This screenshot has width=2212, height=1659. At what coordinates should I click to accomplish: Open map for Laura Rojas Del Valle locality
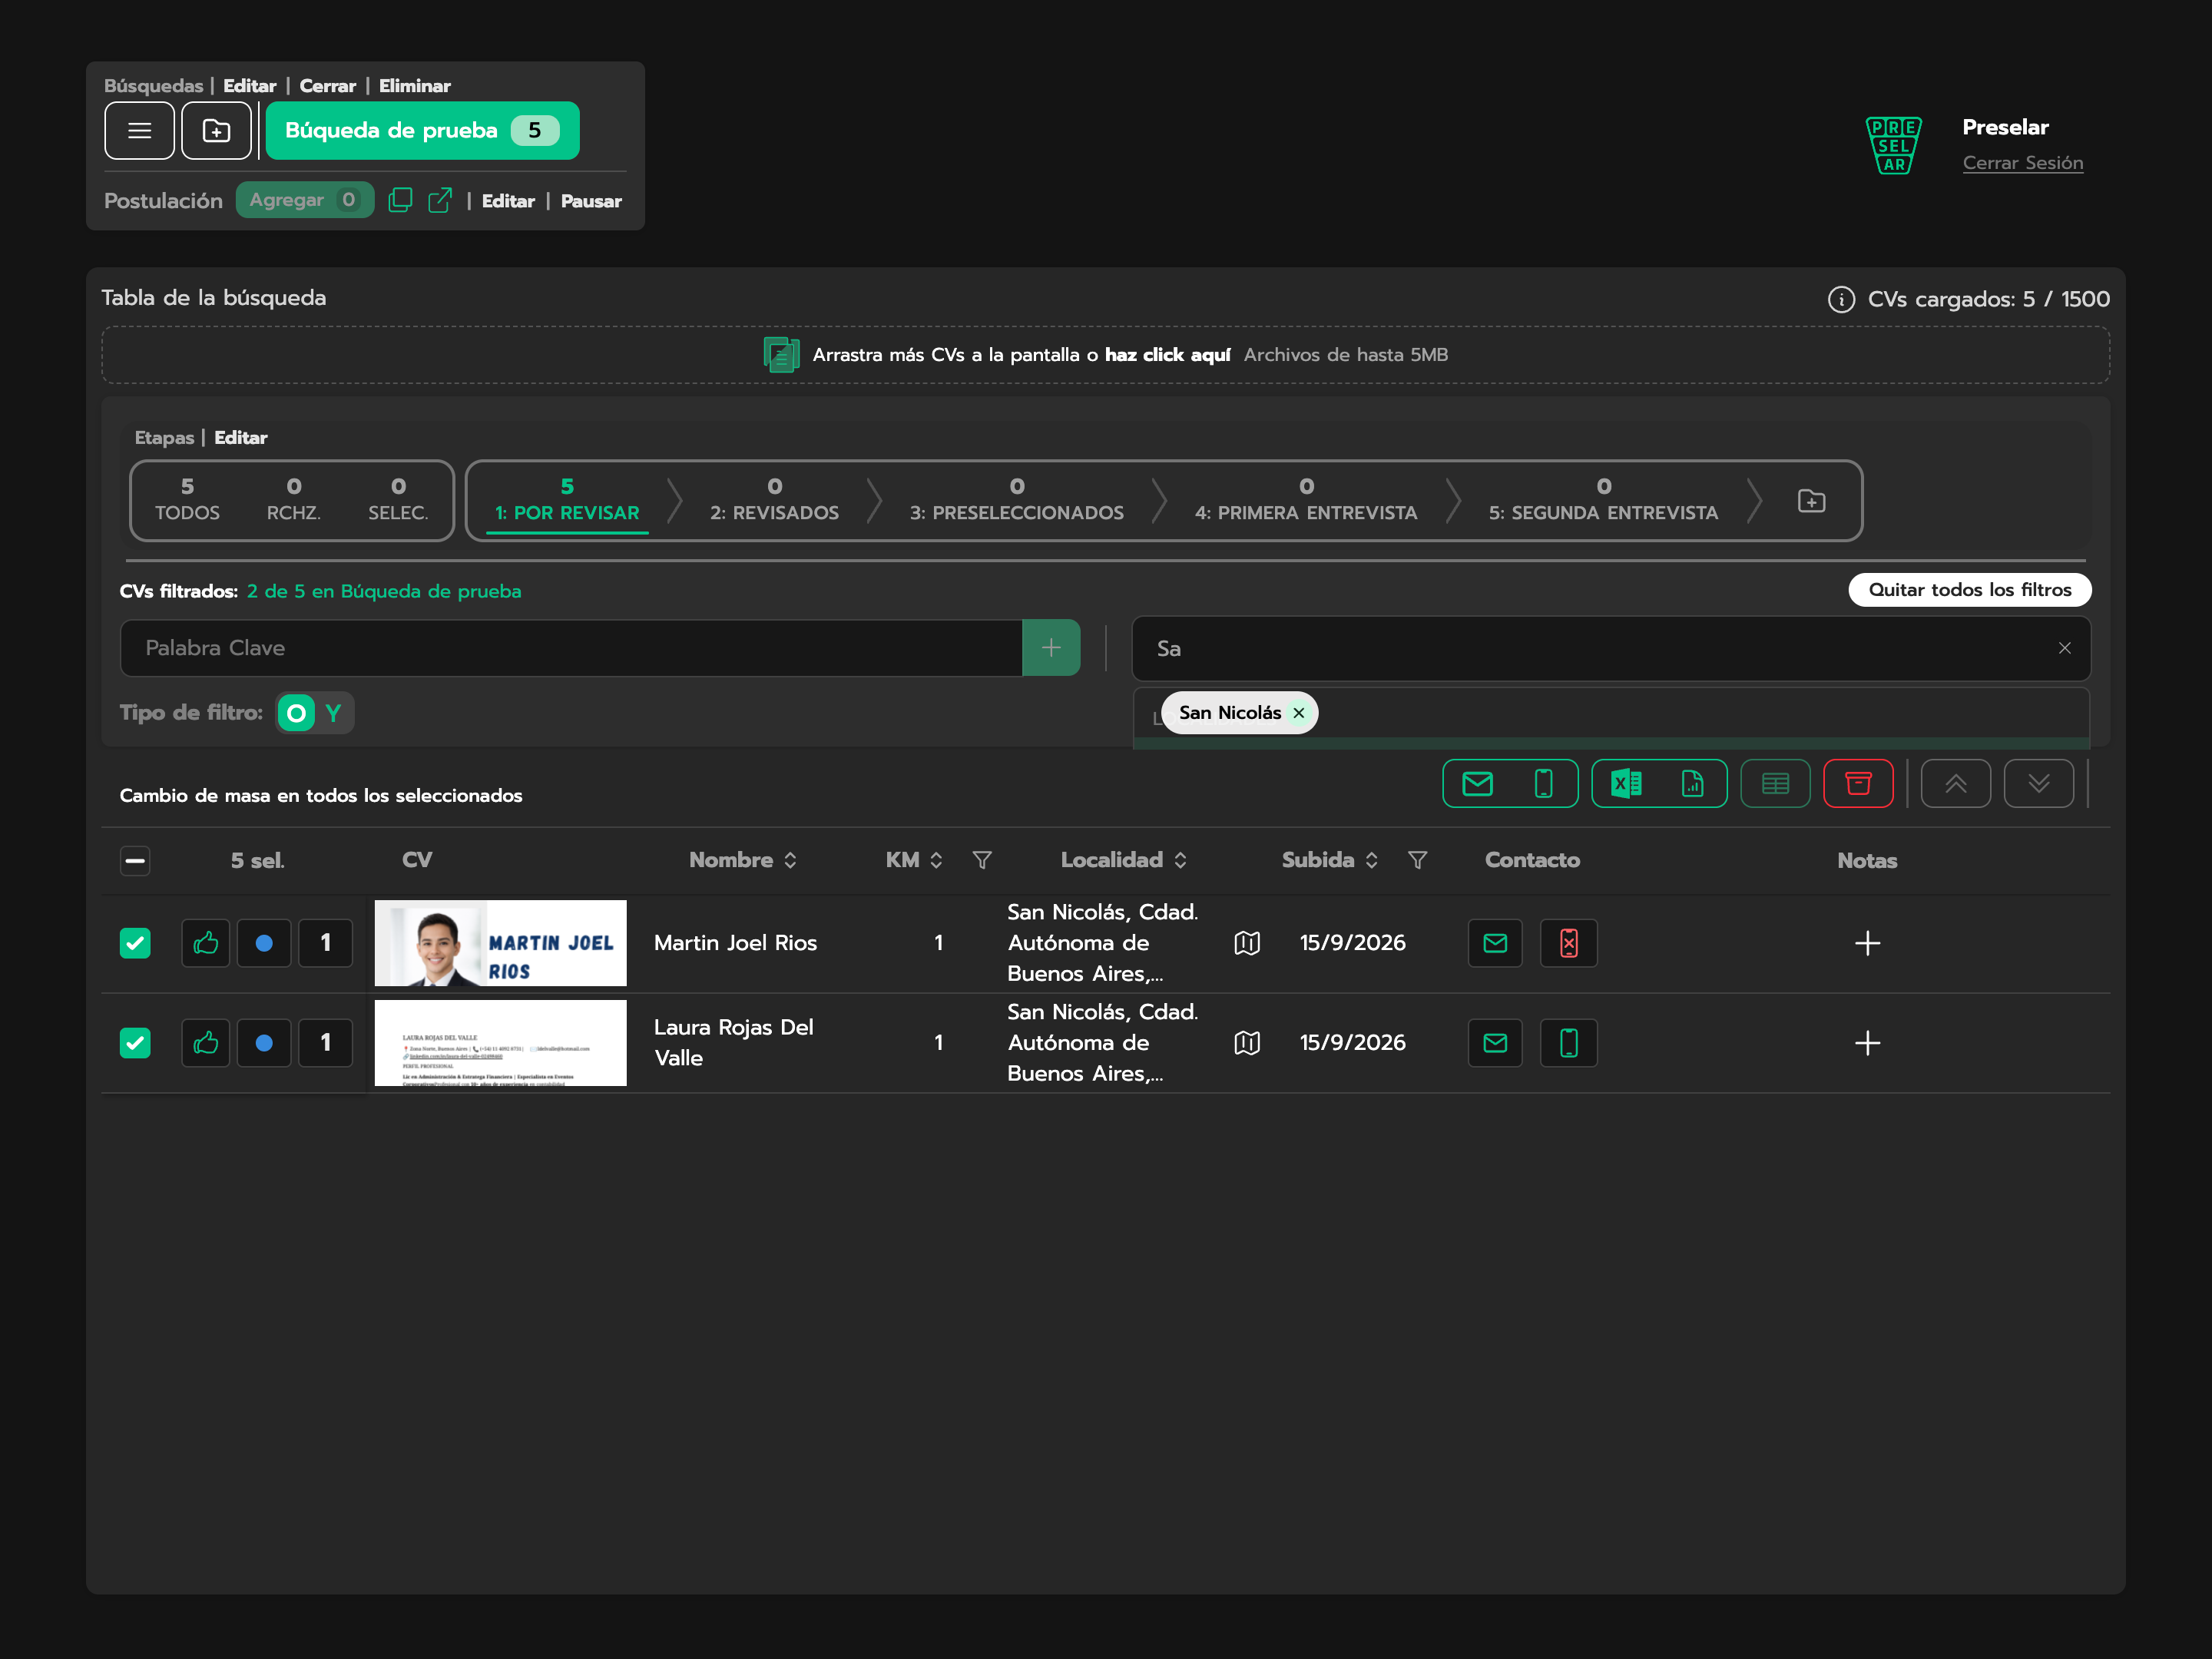[1247, 1043]
